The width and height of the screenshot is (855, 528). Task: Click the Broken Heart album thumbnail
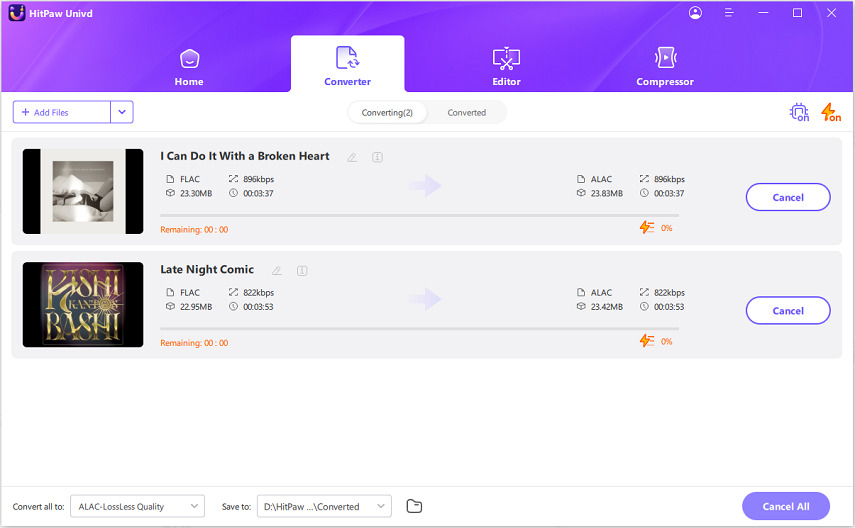pos(83,191)
